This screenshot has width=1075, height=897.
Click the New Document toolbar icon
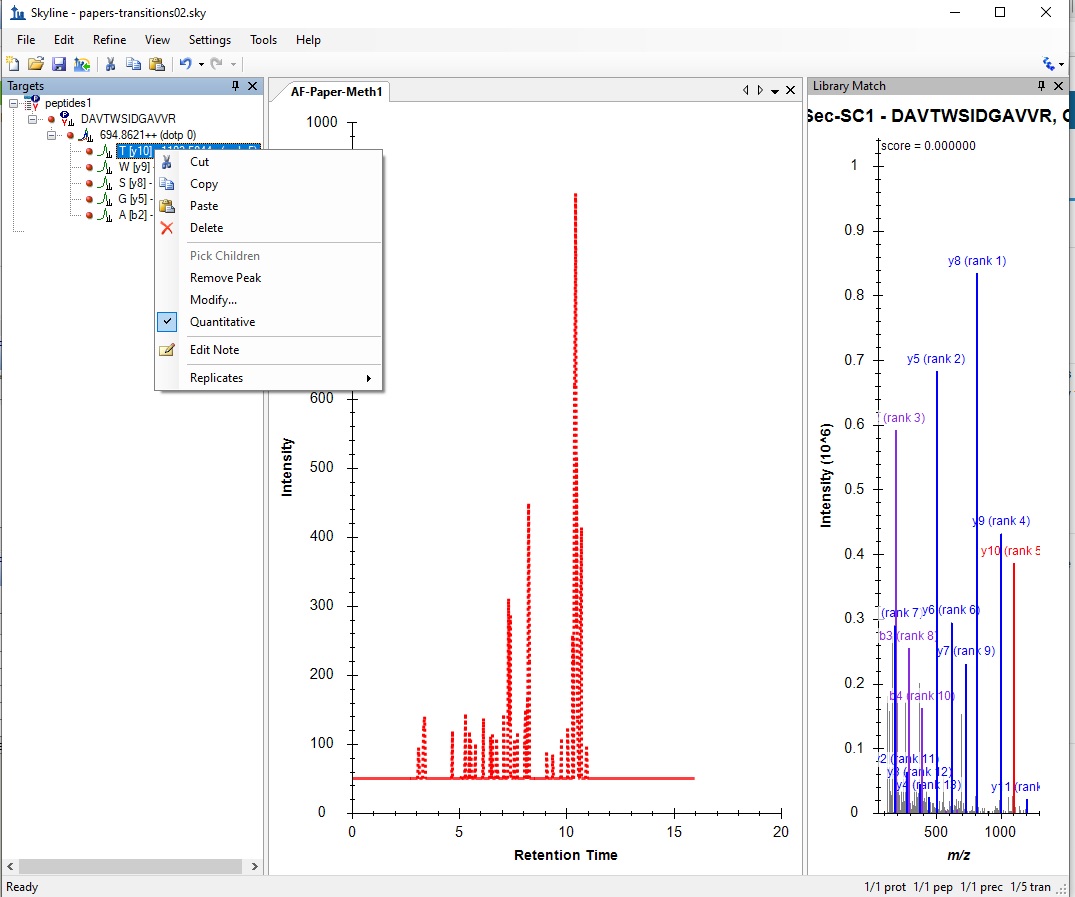point(12,64)
